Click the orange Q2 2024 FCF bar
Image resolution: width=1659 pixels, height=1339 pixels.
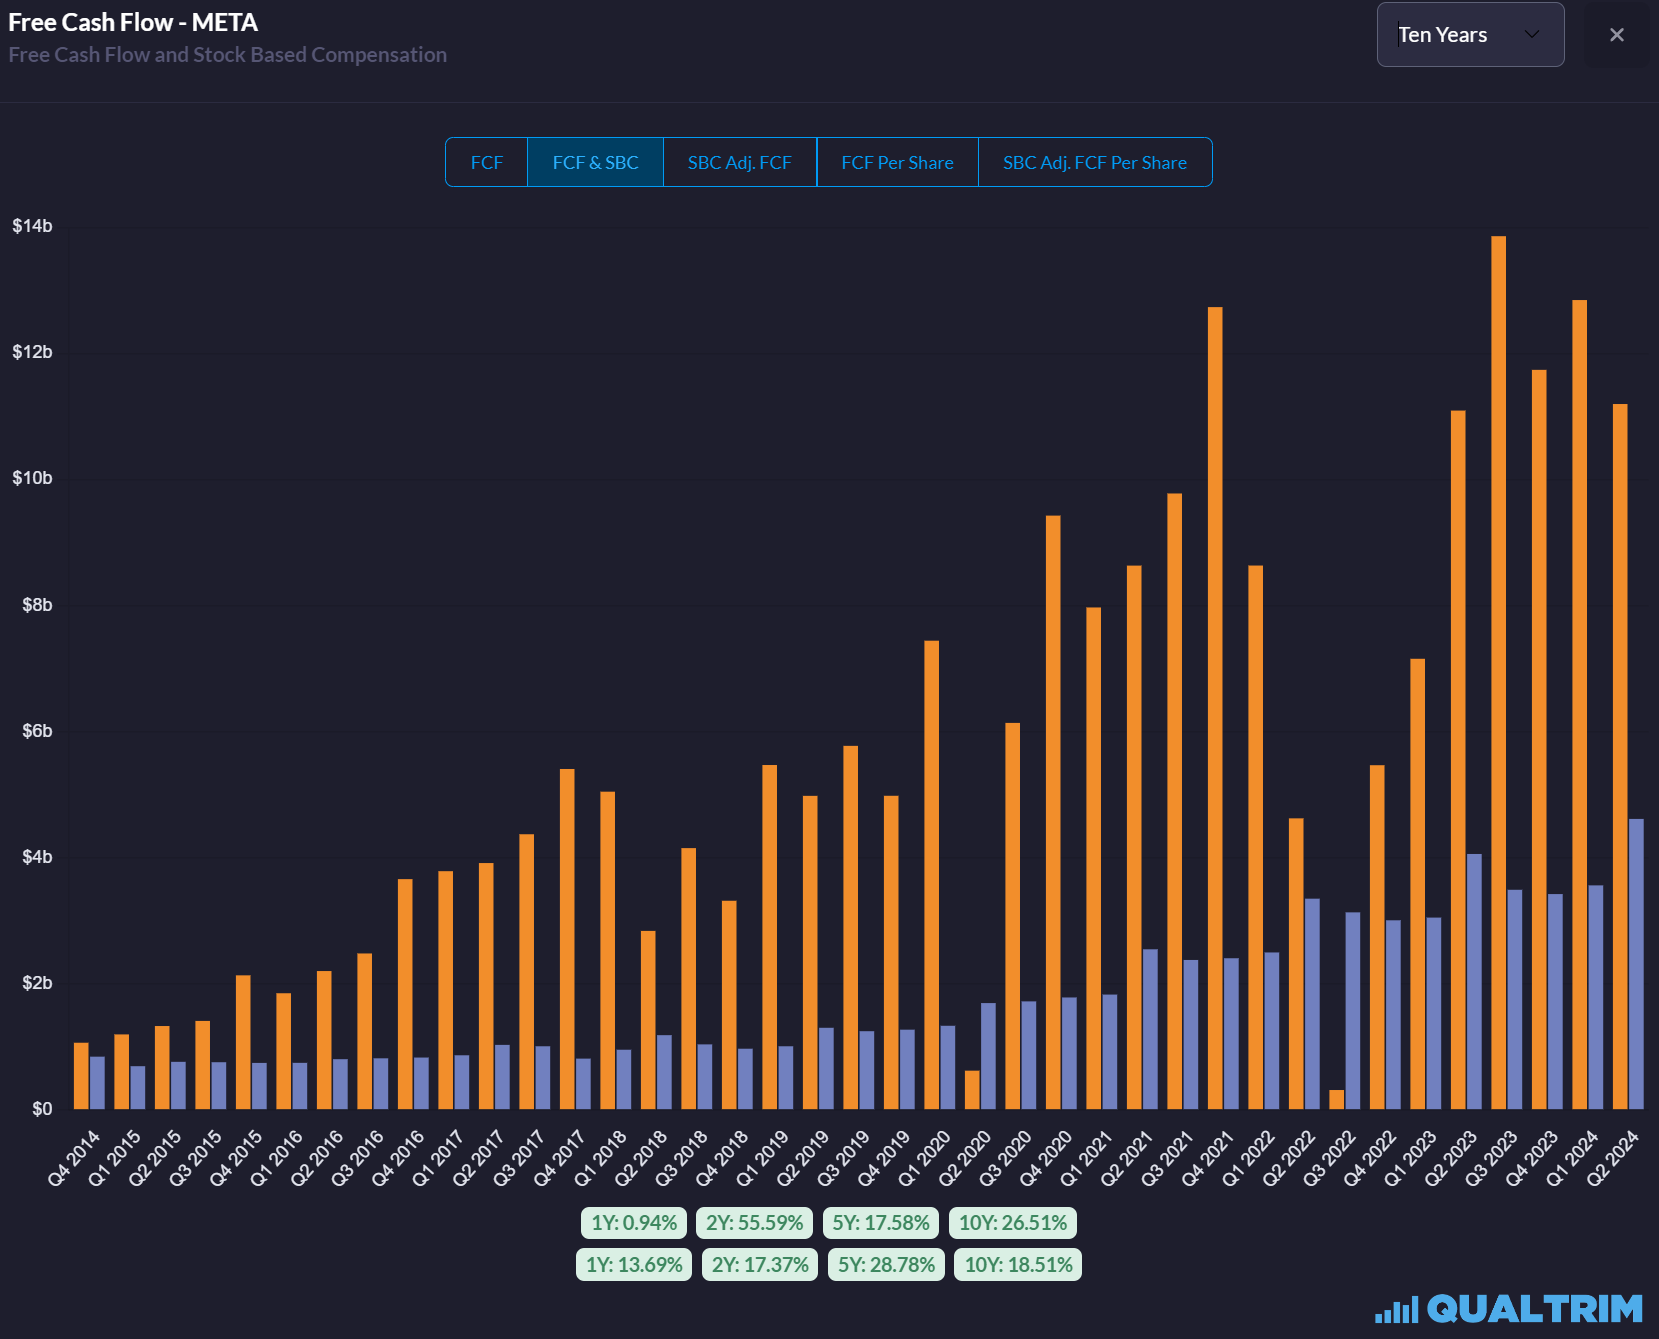(x=1620, y=756)
